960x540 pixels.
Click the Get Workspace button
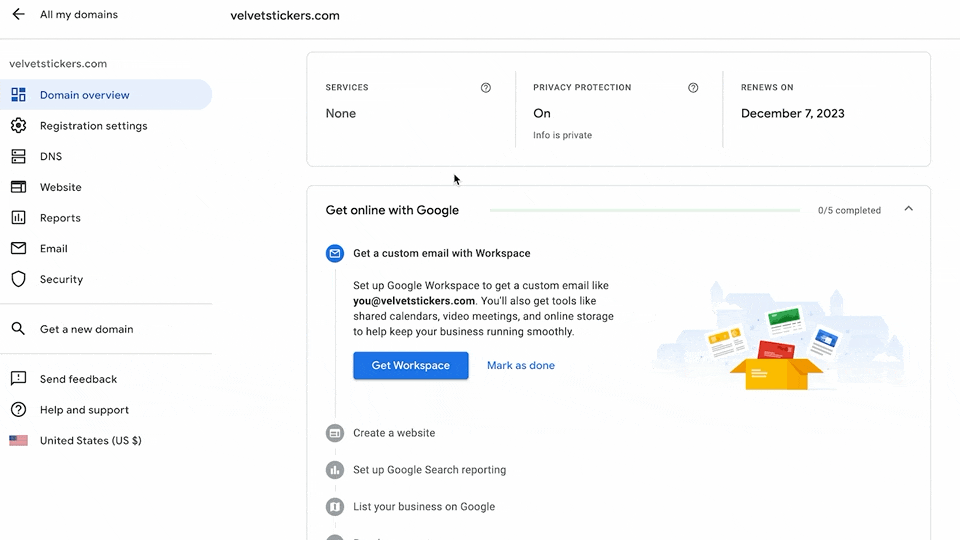coord(410,366)
